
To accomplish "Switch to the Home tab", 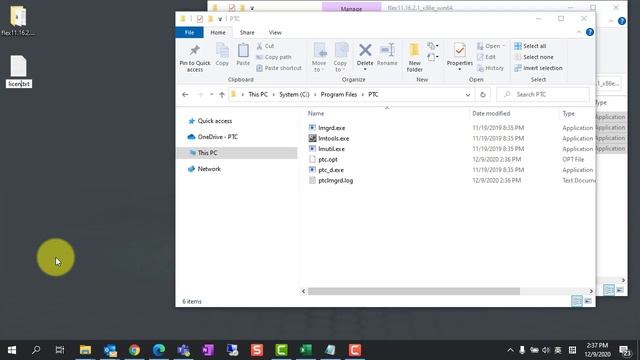I will [x=218, y=32].
